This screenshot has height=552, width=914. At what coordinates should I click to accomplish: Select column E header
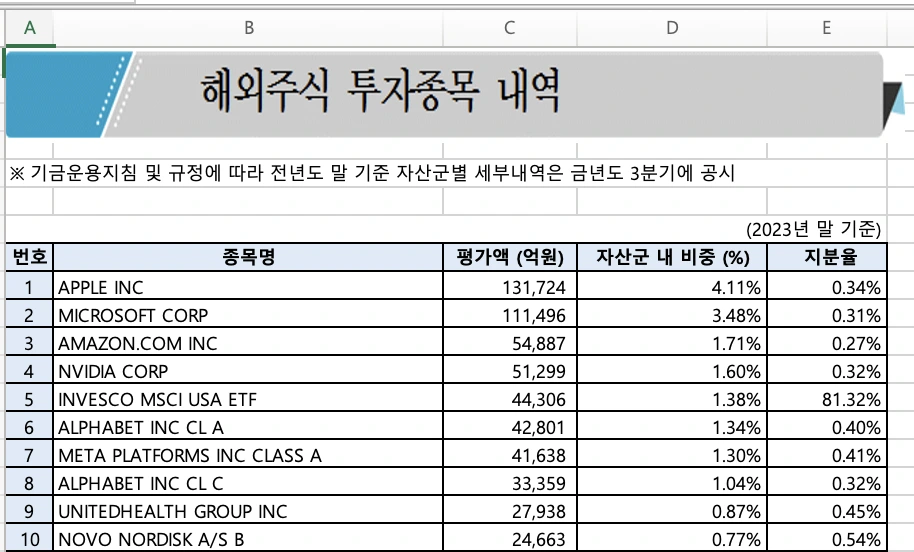pos(827,28)
